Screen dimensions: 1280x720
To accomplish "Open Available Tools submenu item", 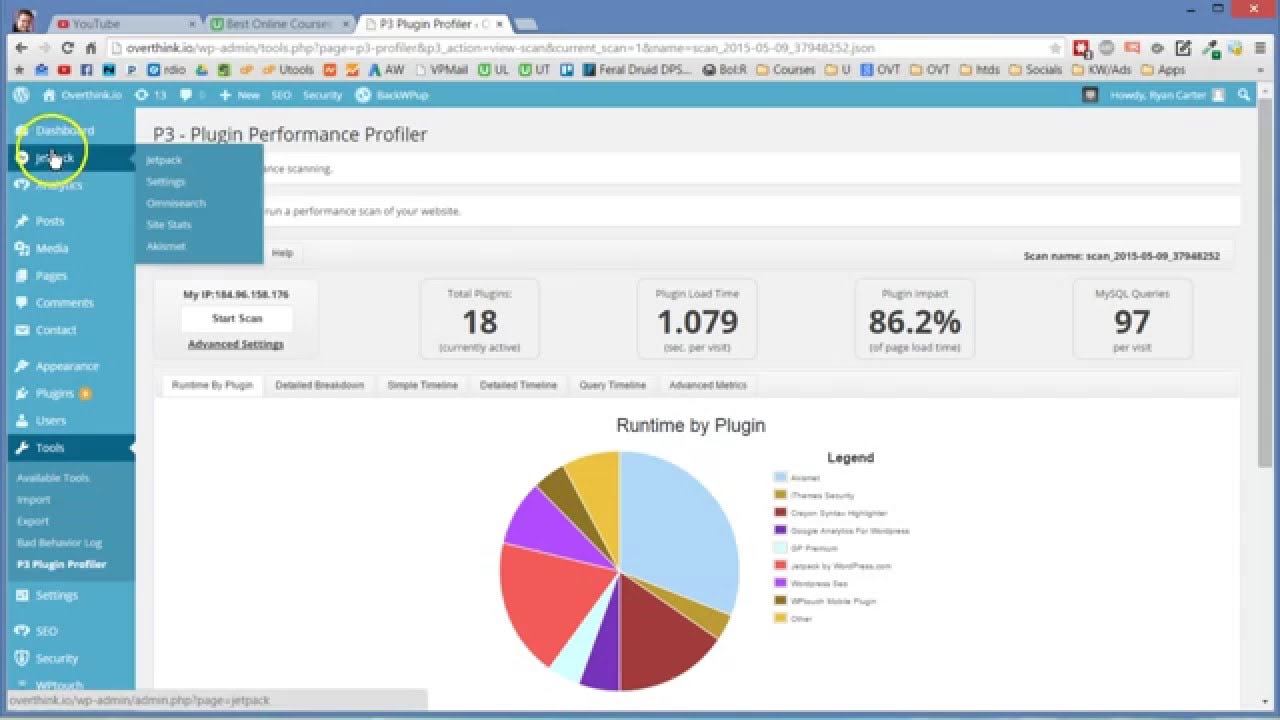I will [53, 478].
